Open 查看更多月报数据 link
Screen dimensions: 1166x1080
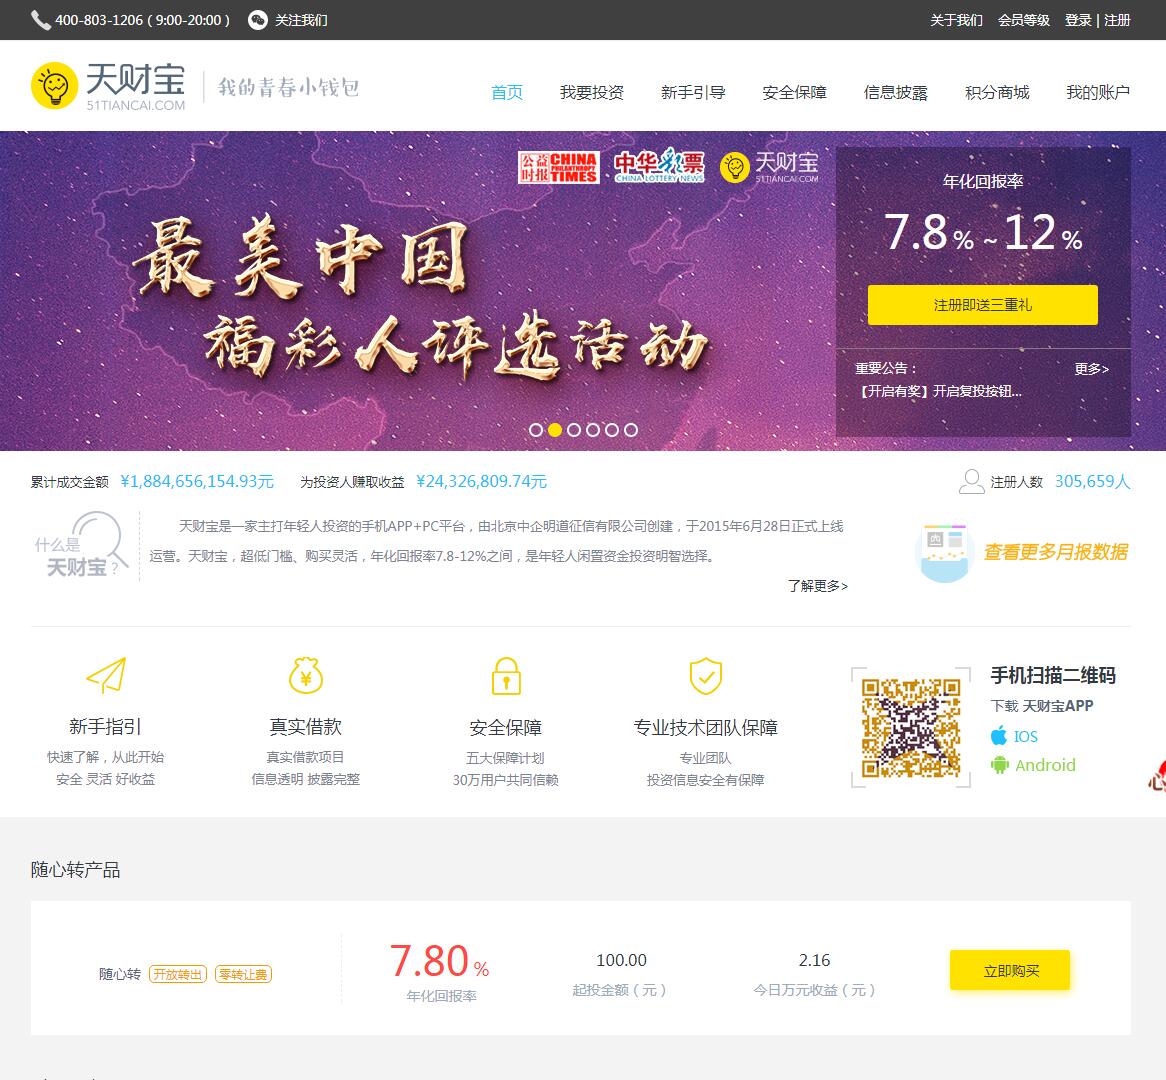click(x=1056, y=552)
